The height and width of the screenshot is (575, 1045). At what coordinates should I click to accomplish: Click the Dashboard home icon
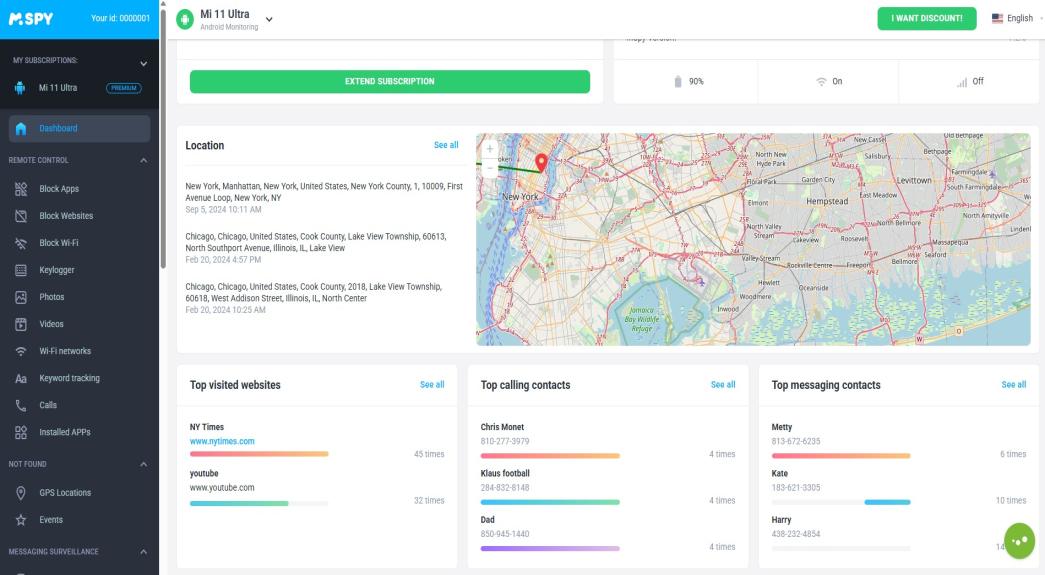click(x=21, y=129)
